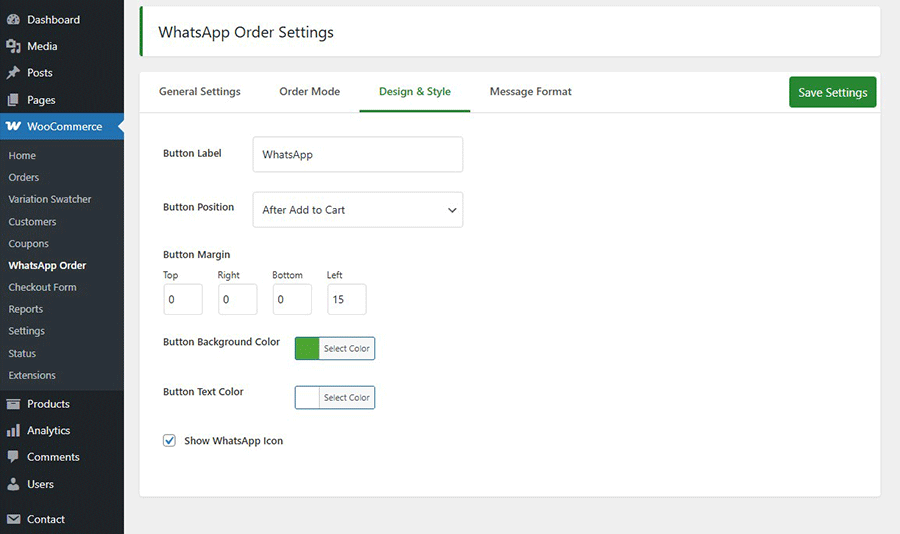
Task: Open the Message Format tab
Action: (x=530, y=91)
